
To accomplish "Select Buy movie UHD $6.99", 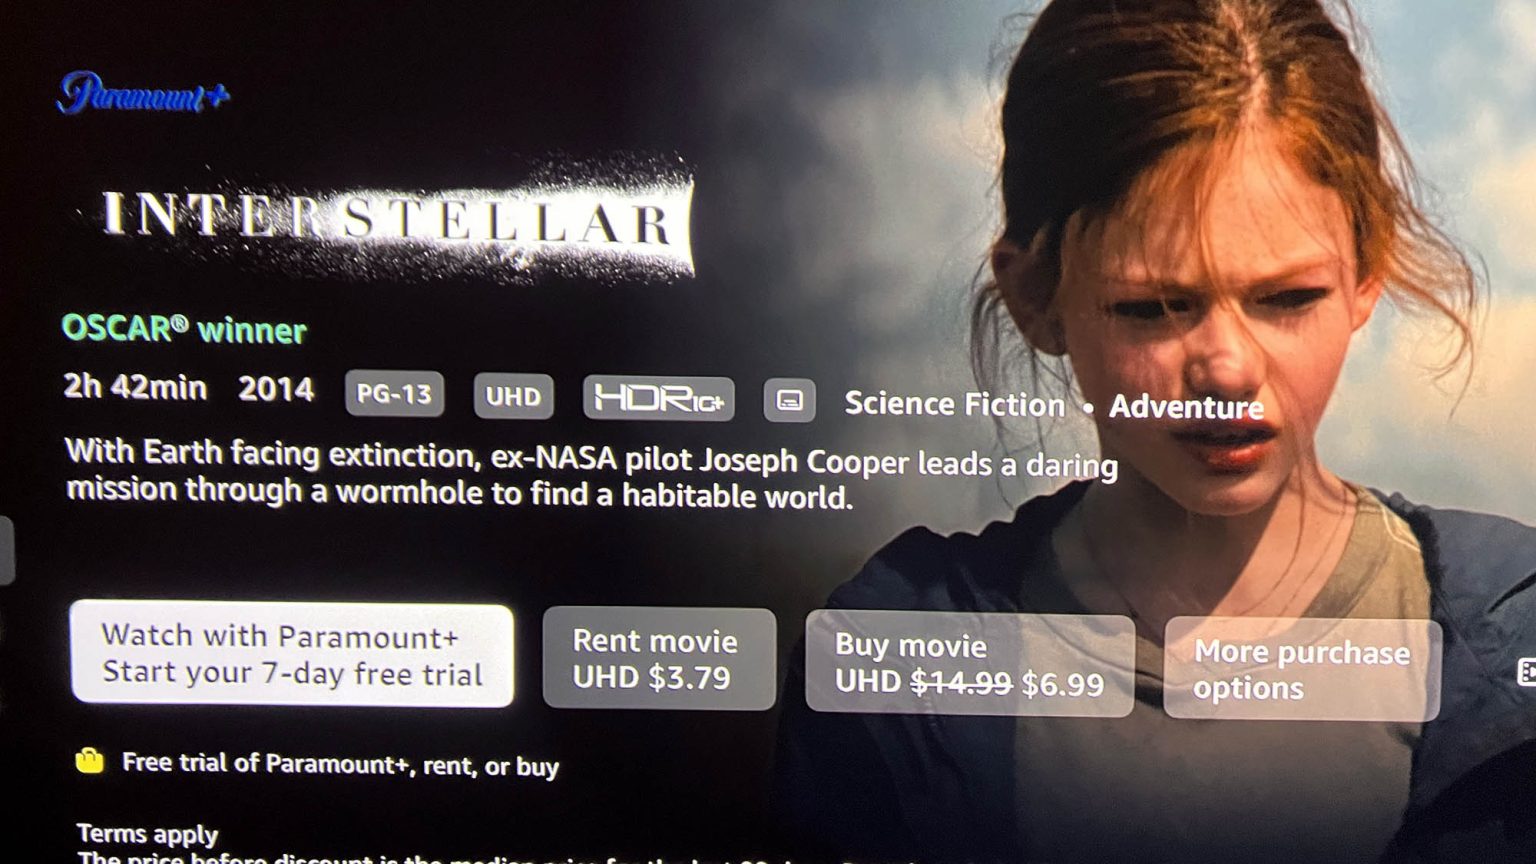I will point(970,665).
